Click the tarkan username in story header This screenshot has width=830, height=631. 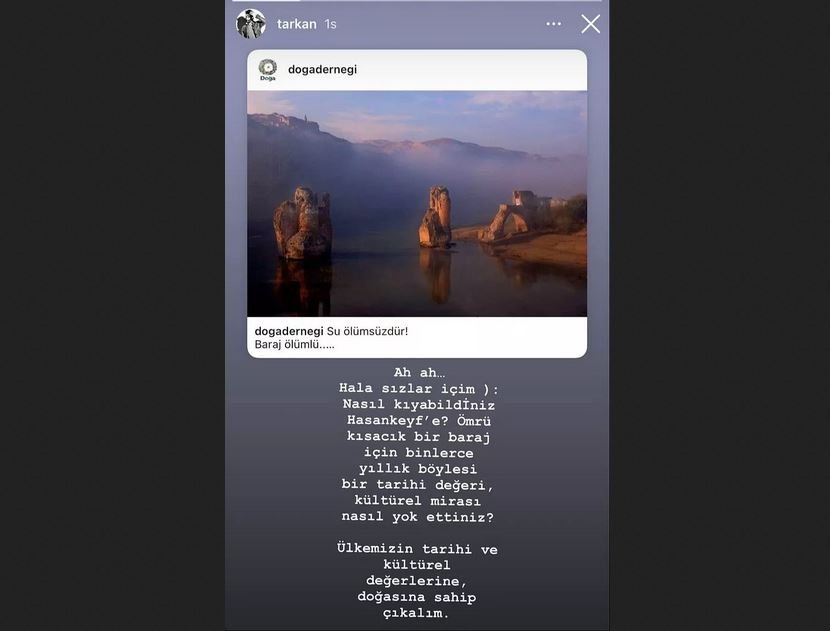[296, 24]
